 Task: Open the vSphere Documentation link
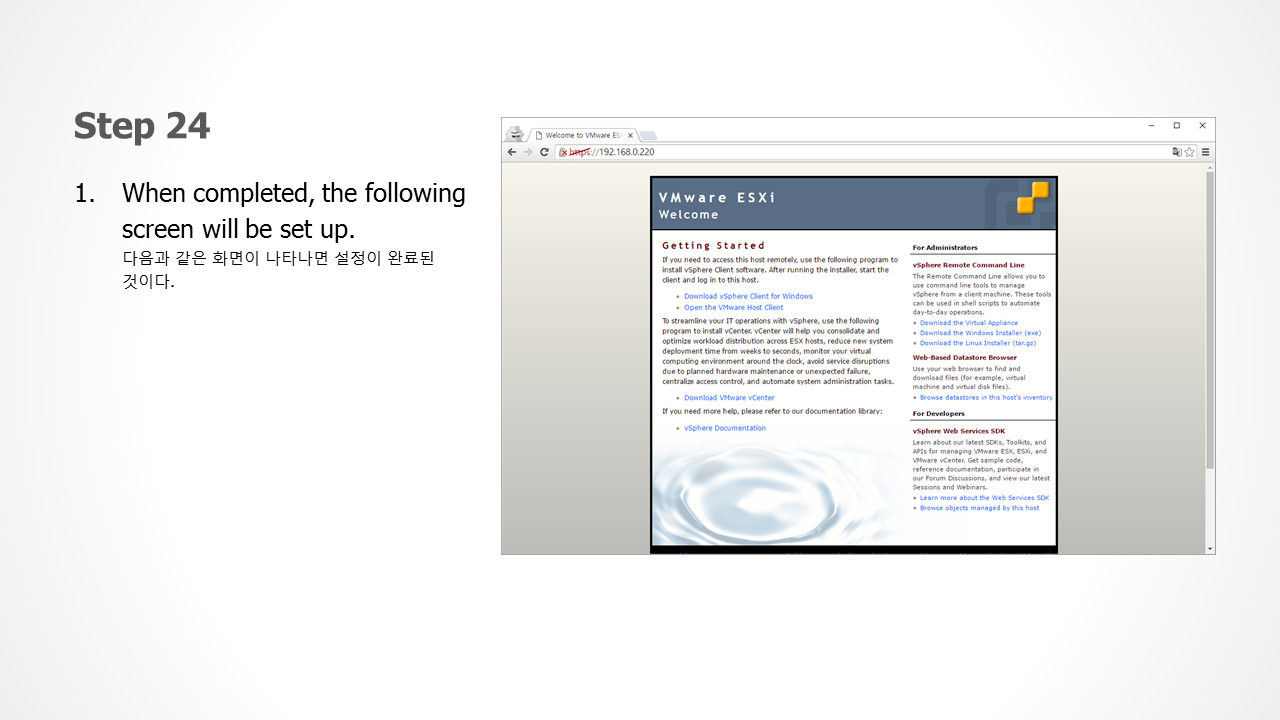725,428
